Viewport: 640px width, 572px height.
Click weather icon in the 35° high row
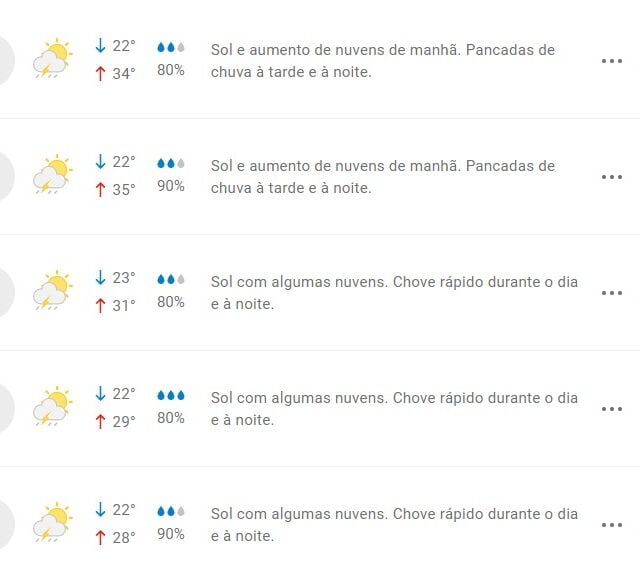(53, 174)
